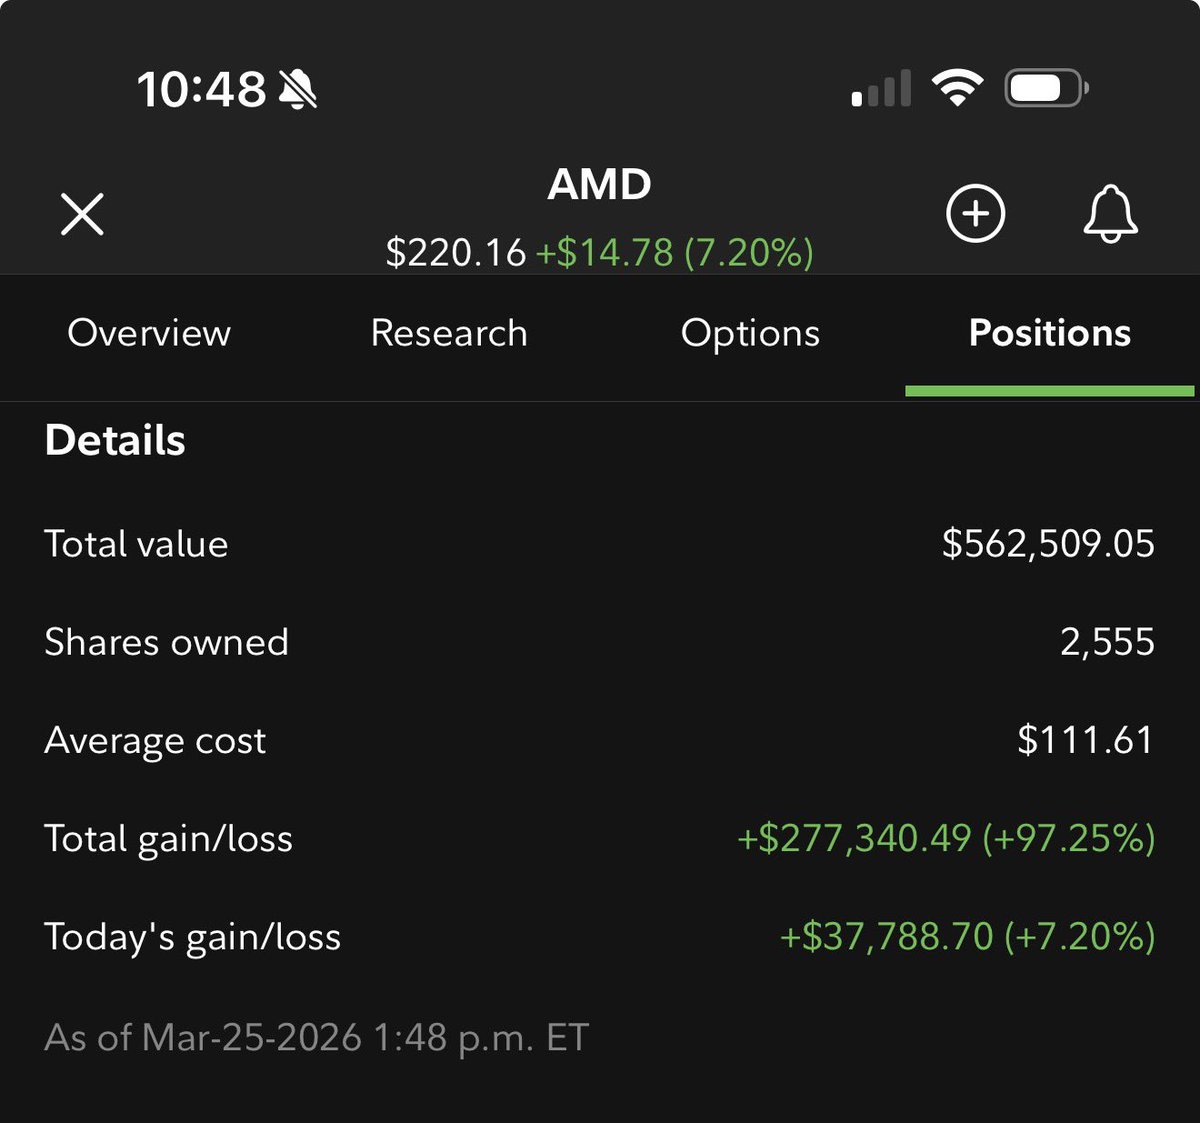The image size is (1200, 1123).
Task: Tap the $220.16 price quote line
Action: click(600, 252)
